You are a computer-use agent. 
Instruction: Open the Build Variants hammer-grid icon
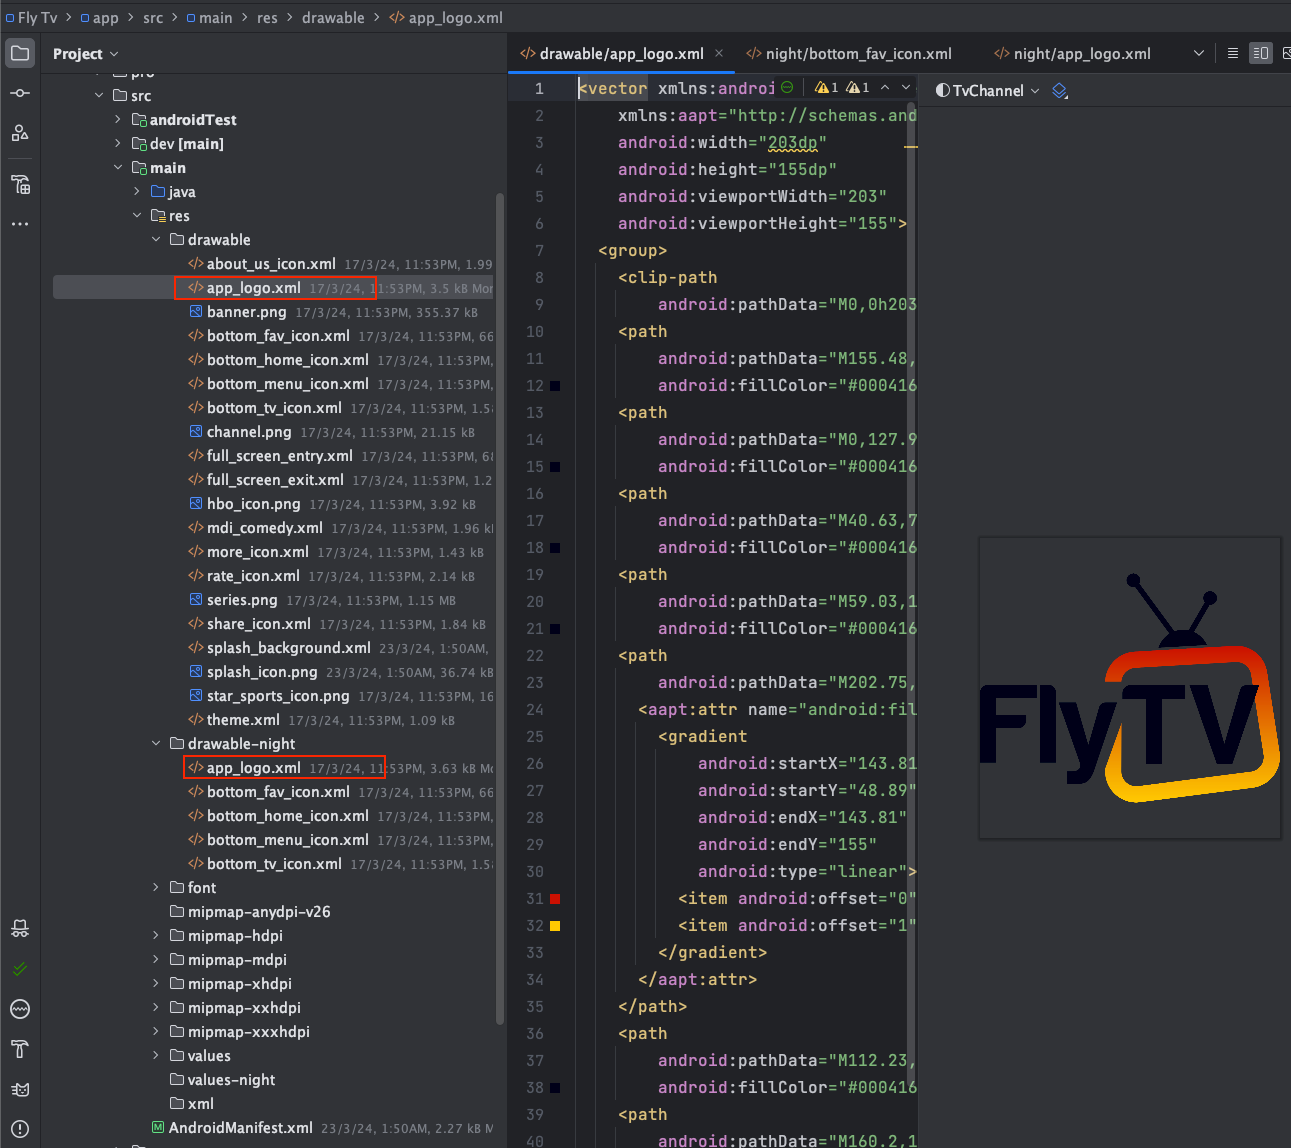(x=20, y=184)
